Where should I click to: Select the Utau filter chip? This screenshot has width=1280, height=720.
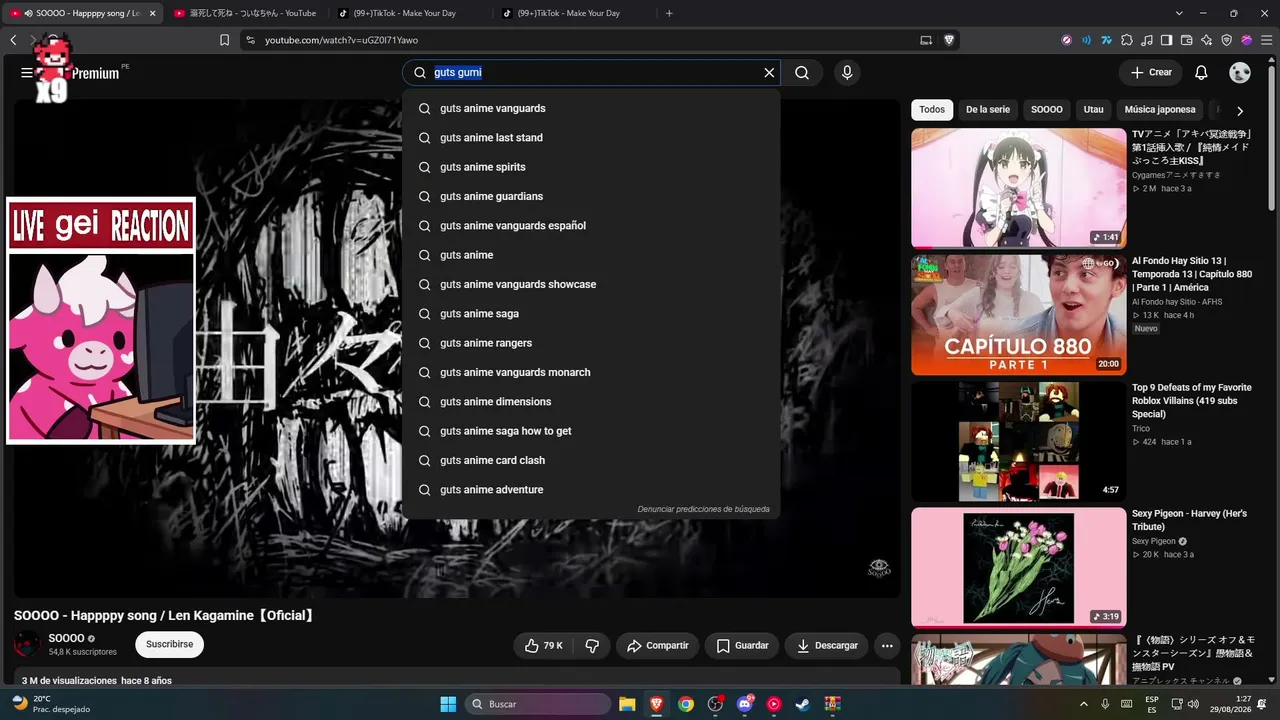coord(1094,110)
